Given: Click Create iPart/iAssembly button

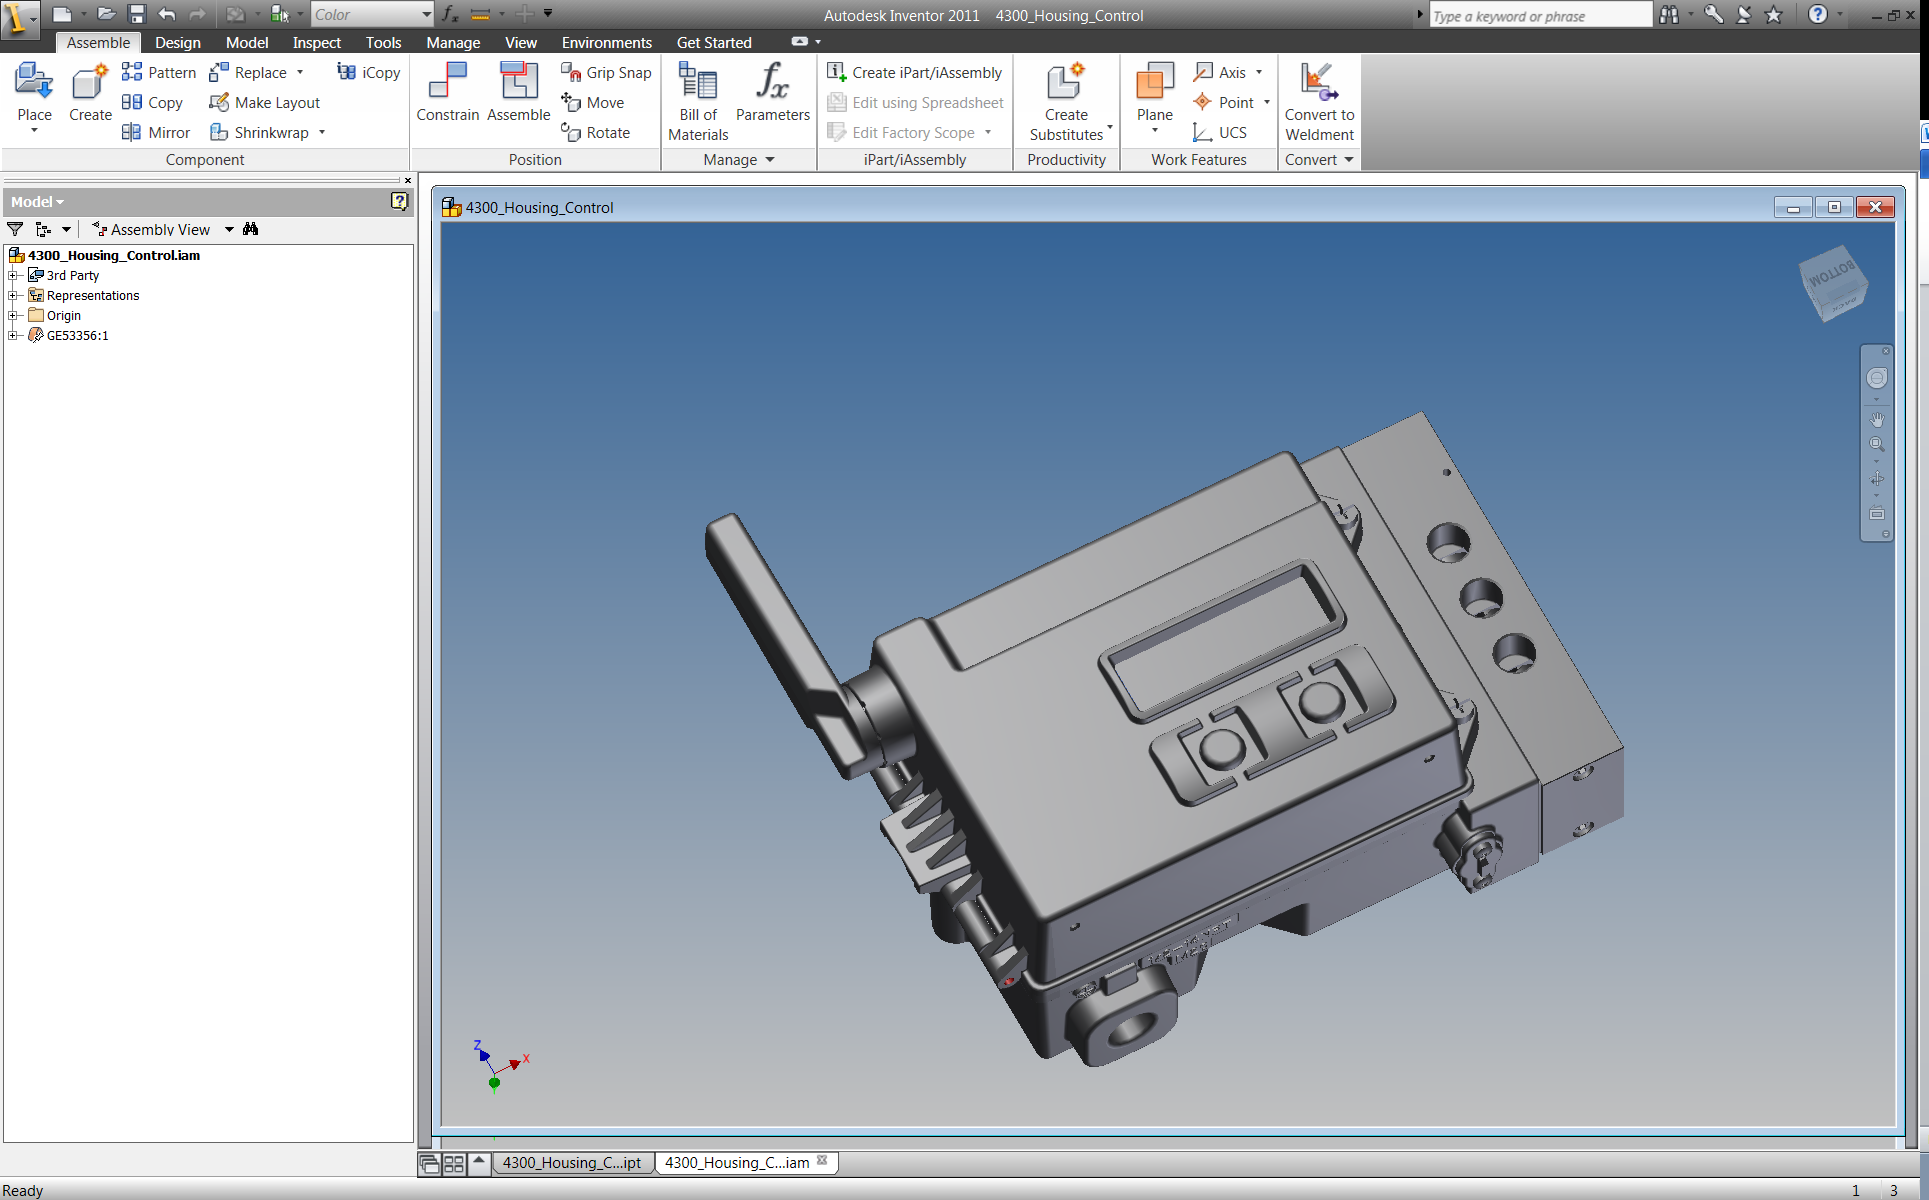Looking at the screenshot, I should (914, 72).
